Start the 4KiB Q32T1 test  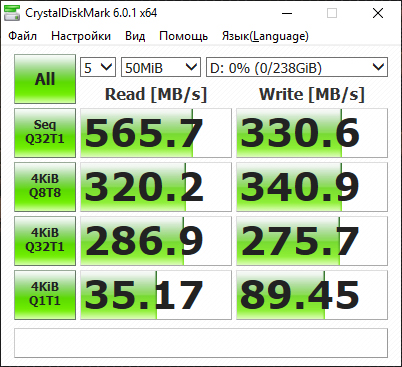45,241
